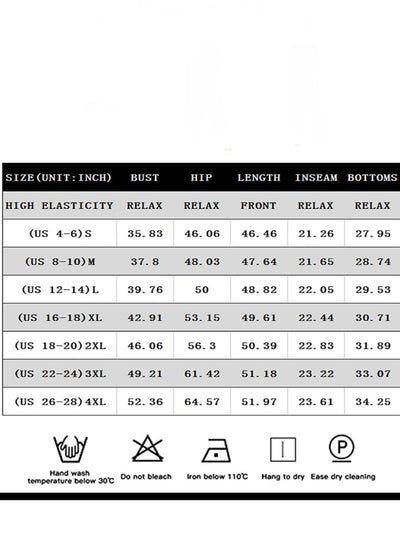This screenshot has height=534, width=400.
Task: Click the dry cleaning circled P icon
Action: 341,448
